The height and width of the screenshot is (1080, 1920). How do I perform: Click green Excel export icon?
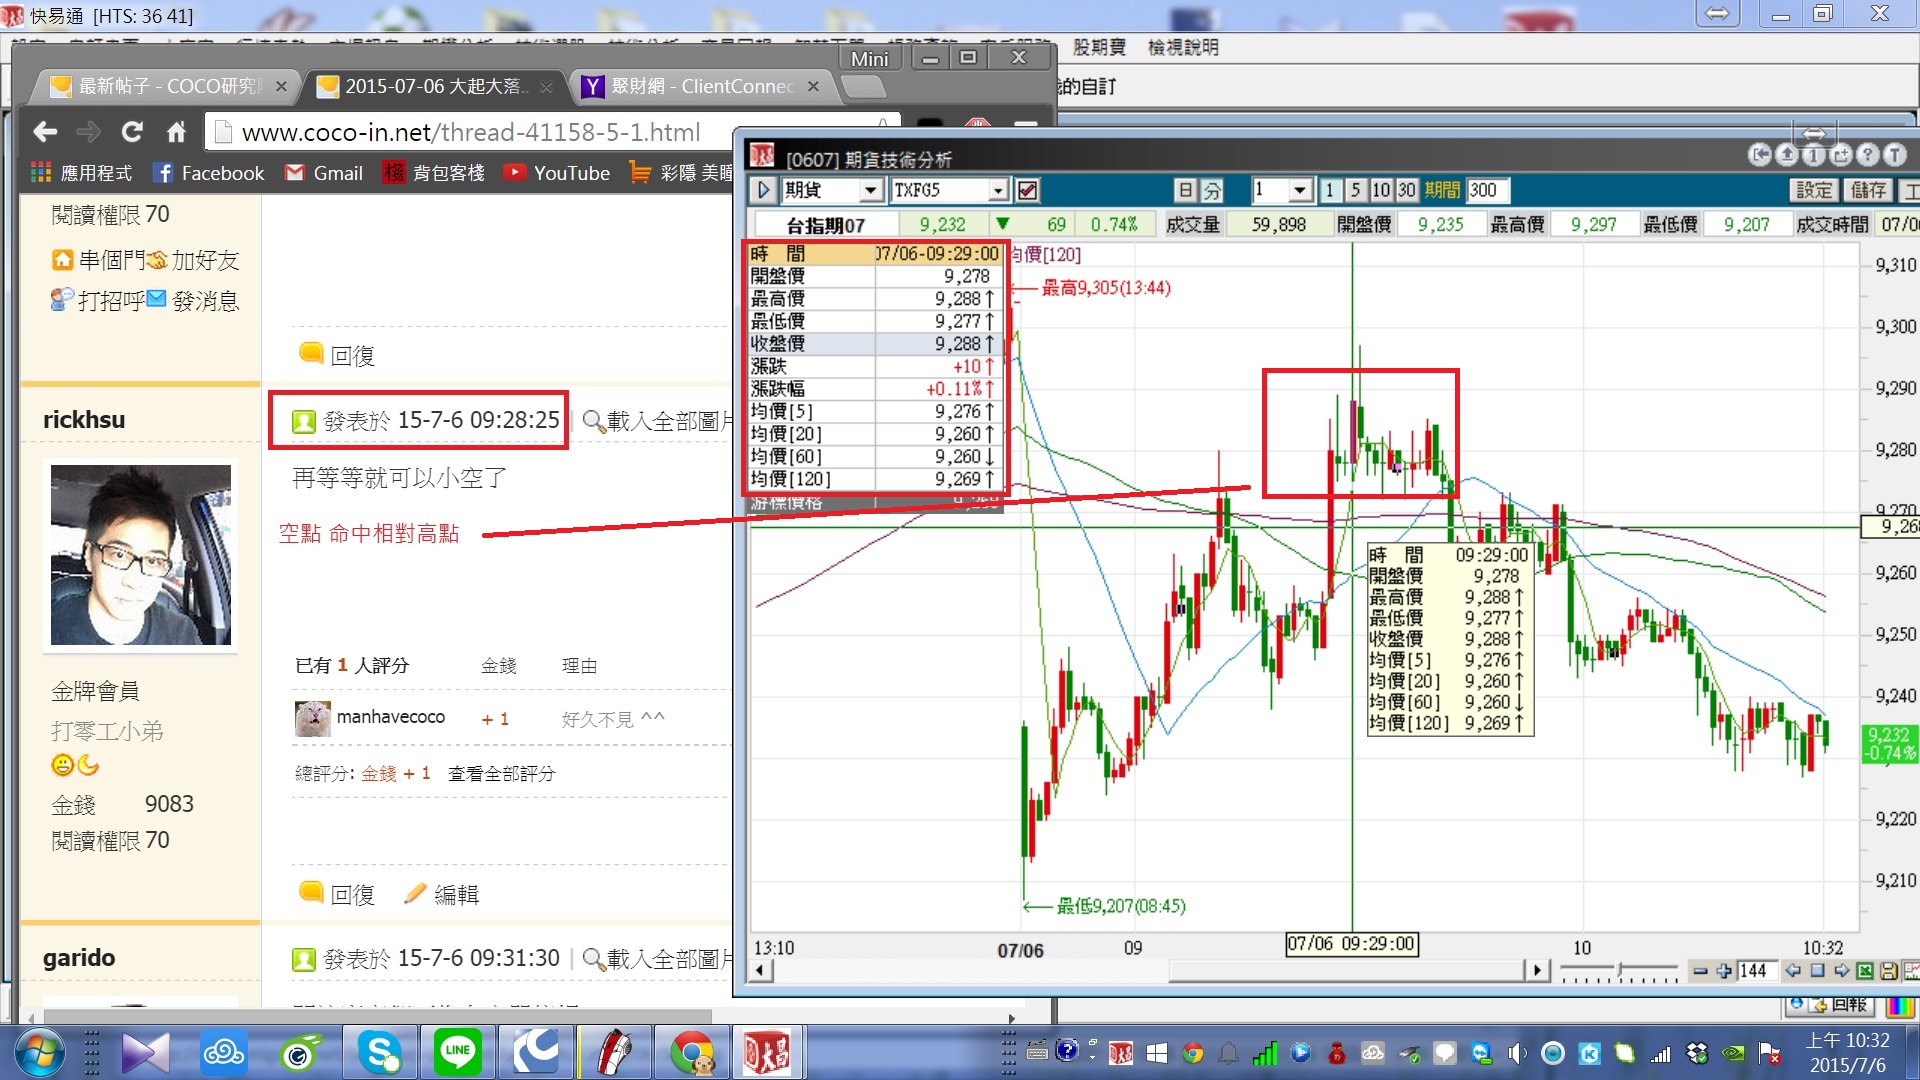coord(1865,970)
